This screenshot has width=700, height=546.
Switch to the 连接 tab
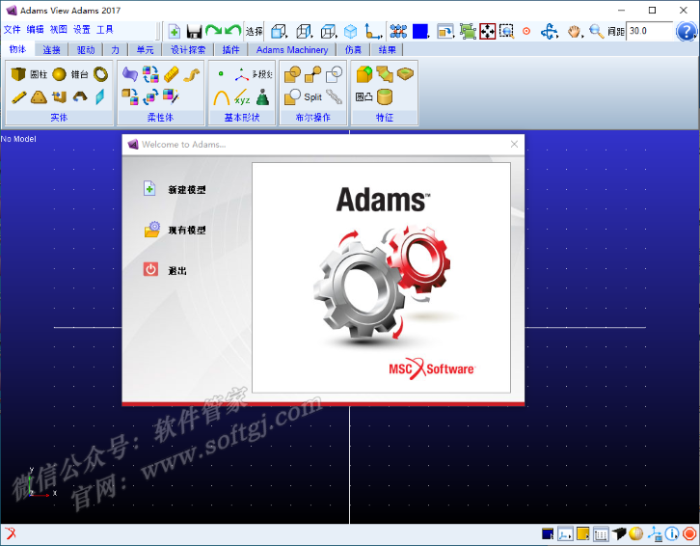click(51, 50)
